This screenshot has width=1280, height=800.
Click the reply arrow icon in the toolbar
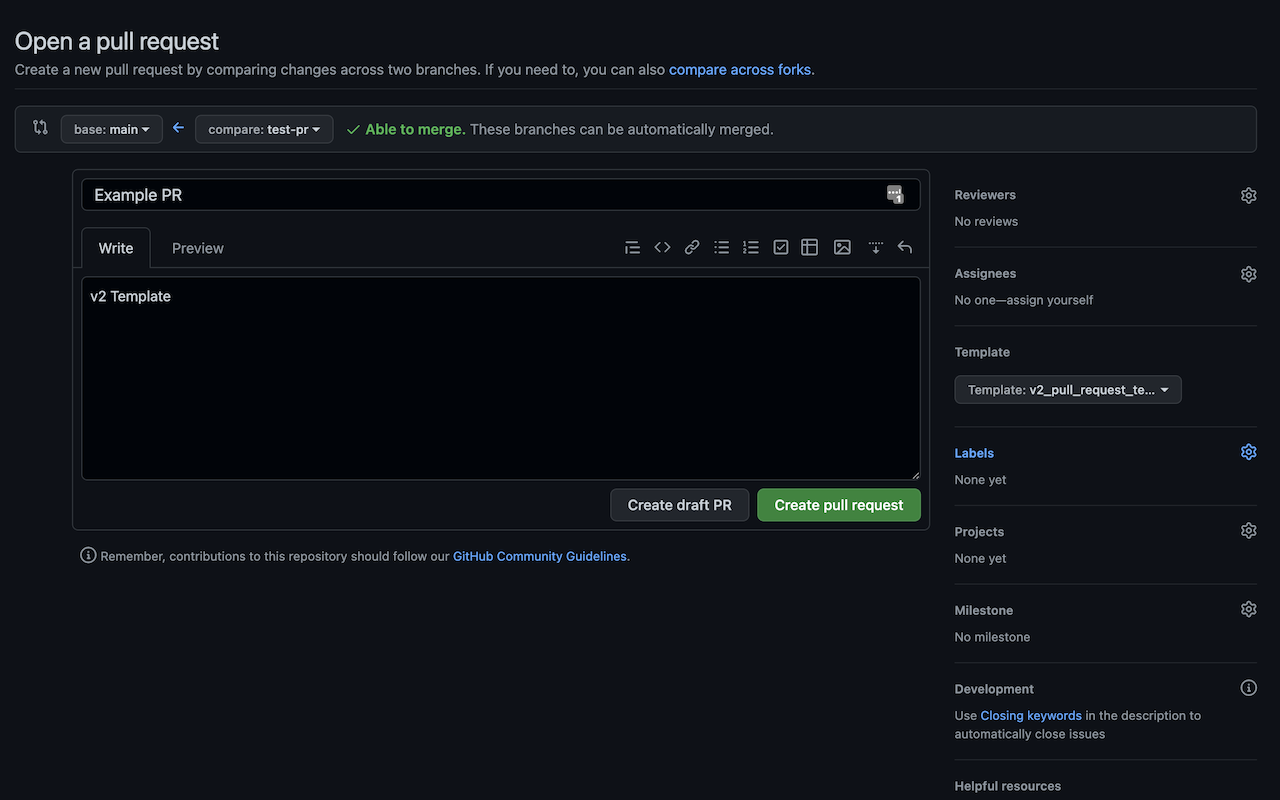pos(904,246)
